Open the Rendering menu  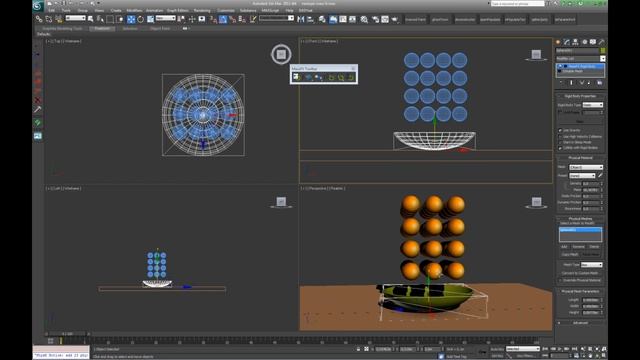(202, 11)
